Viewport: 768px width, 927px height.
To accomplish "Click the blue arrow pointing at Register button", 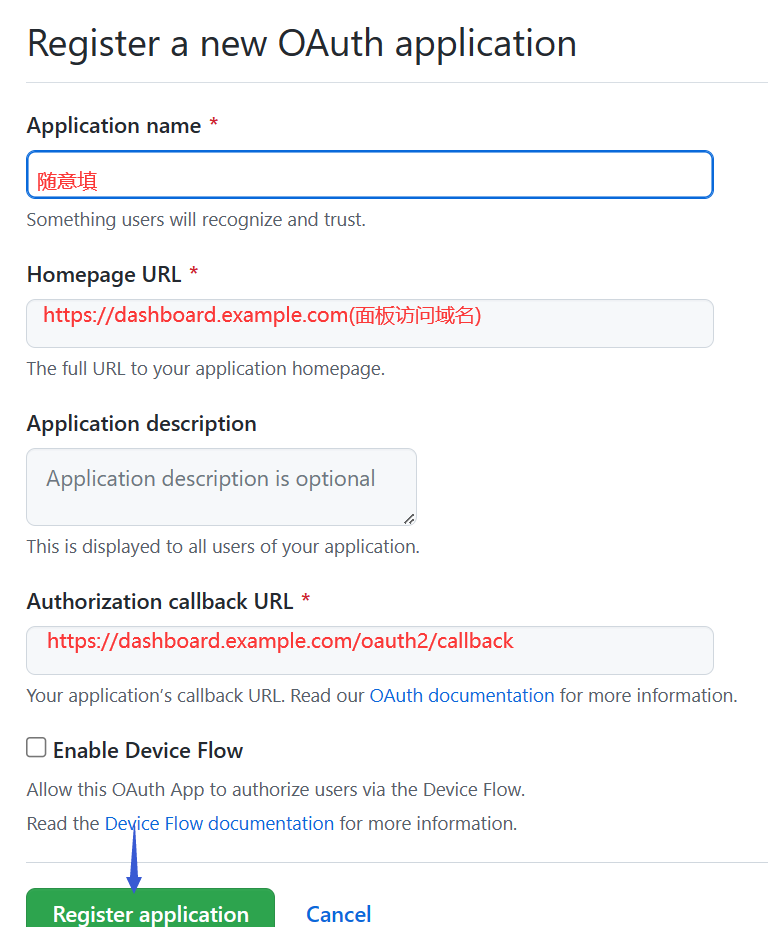I will click(x=134, y=860).
